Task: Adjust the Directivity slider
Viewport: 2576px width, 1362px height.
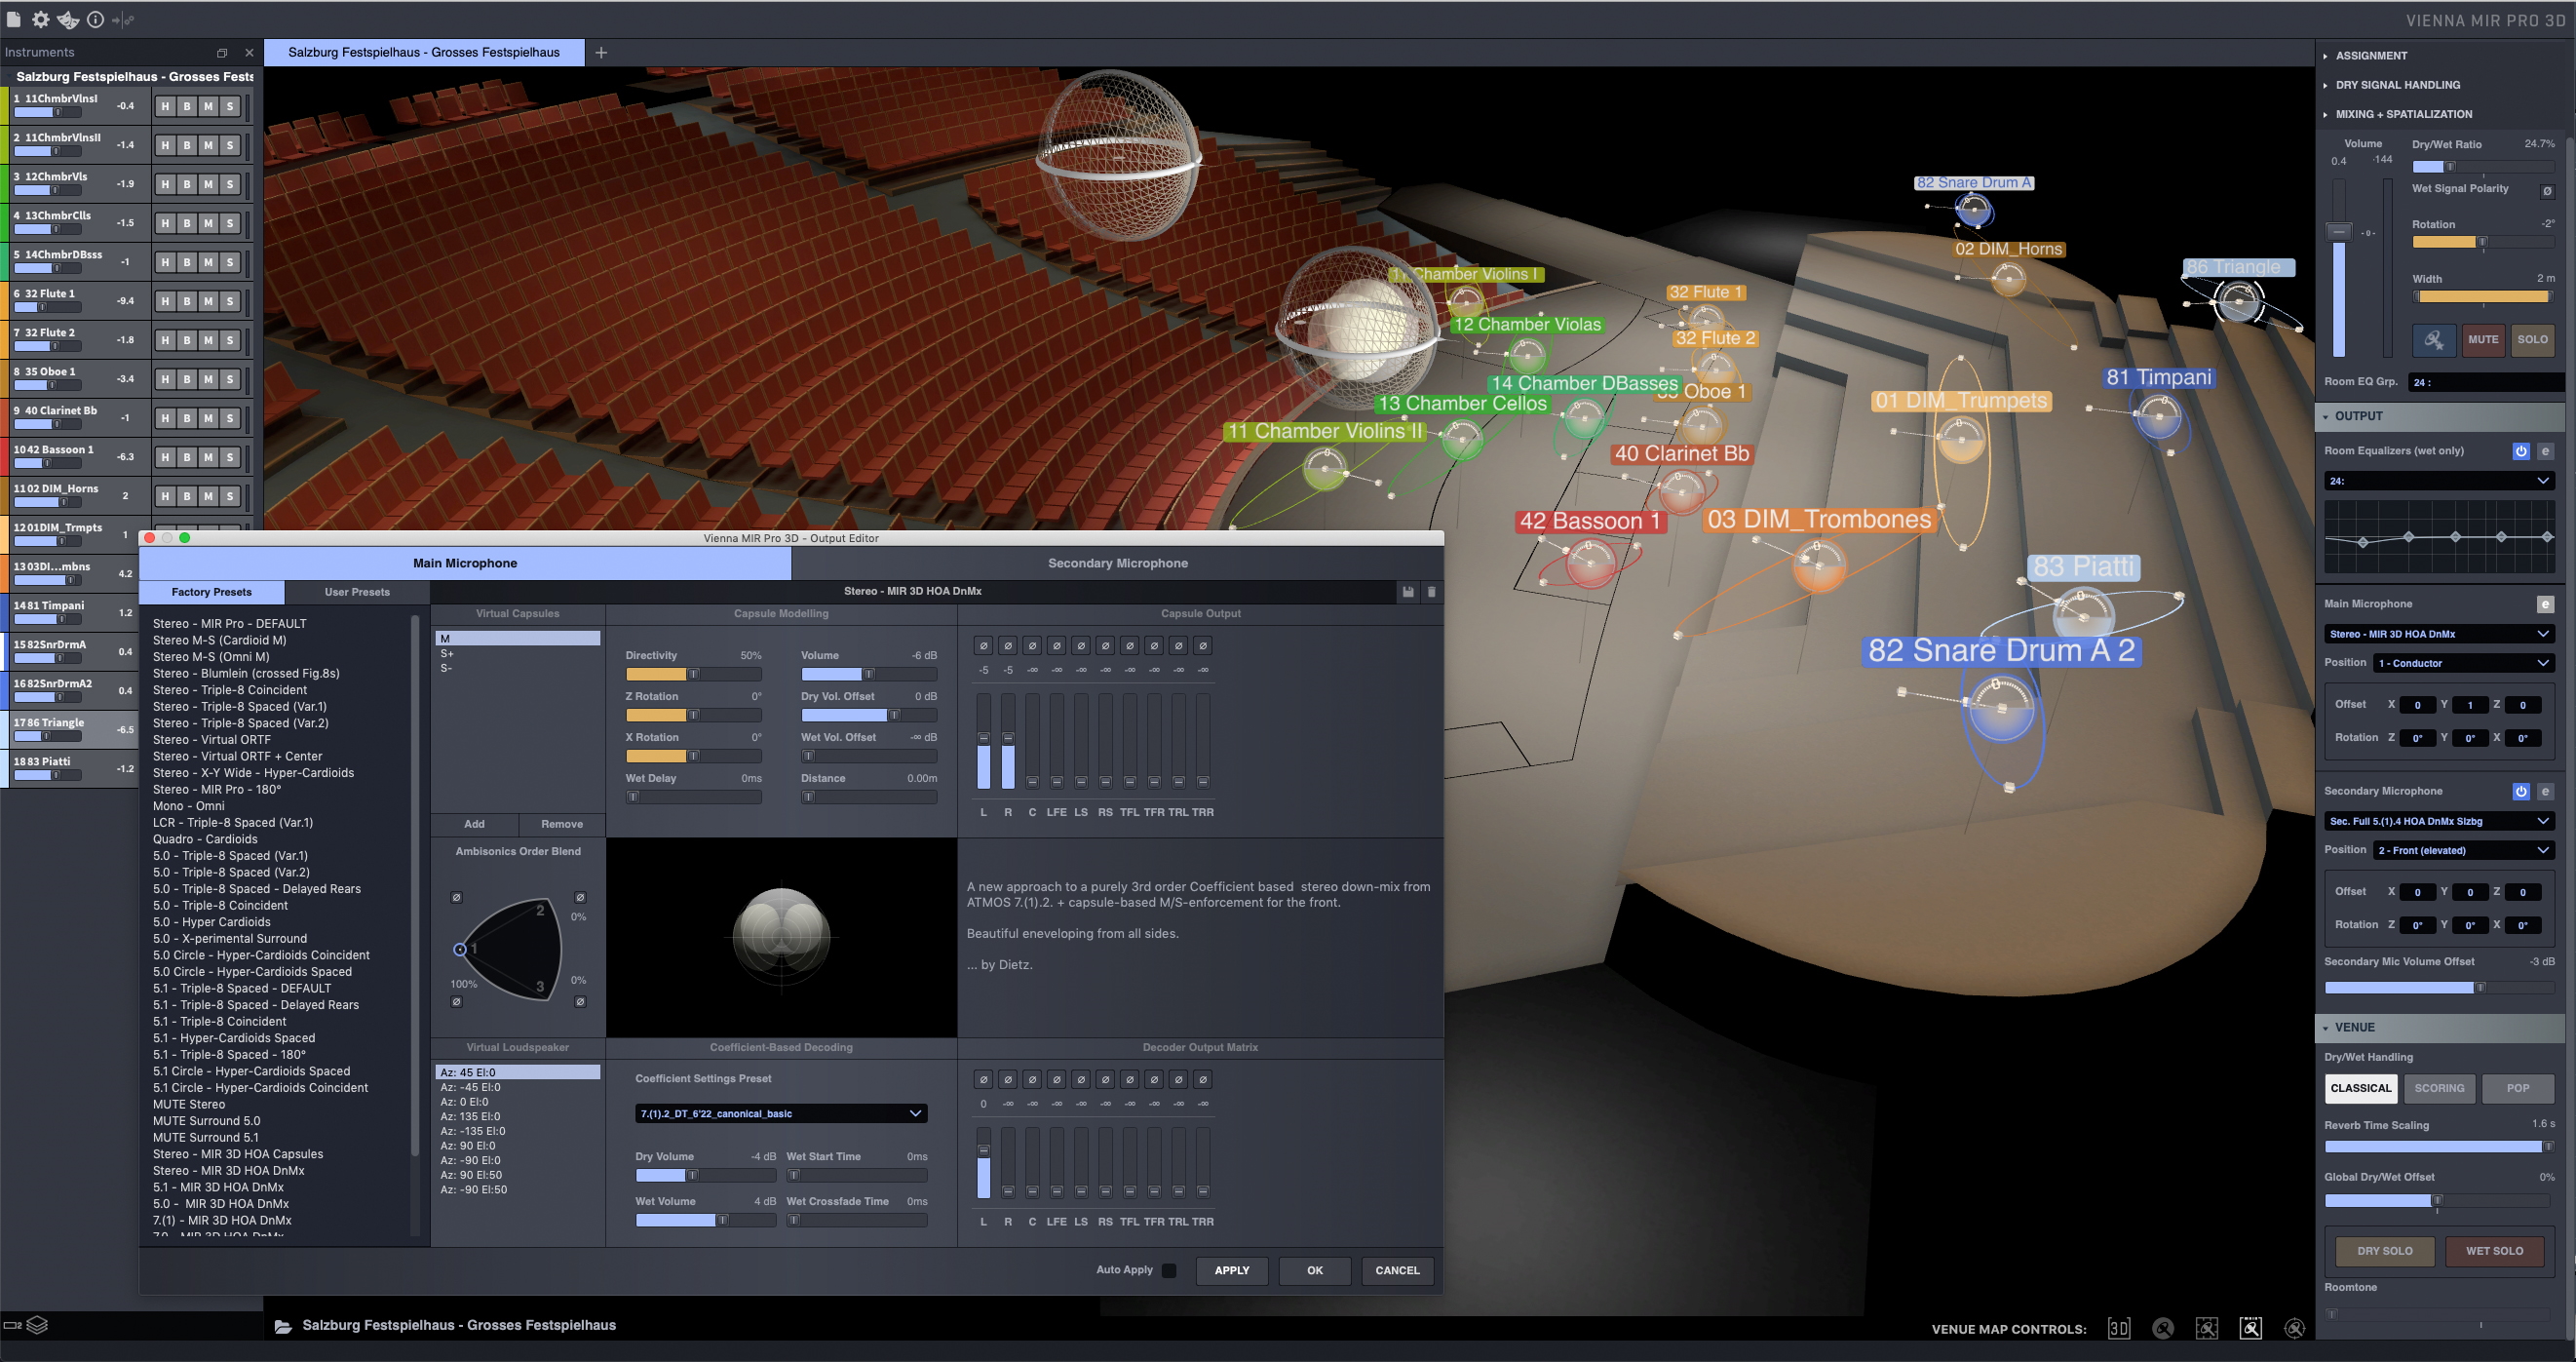Action: 692,674
